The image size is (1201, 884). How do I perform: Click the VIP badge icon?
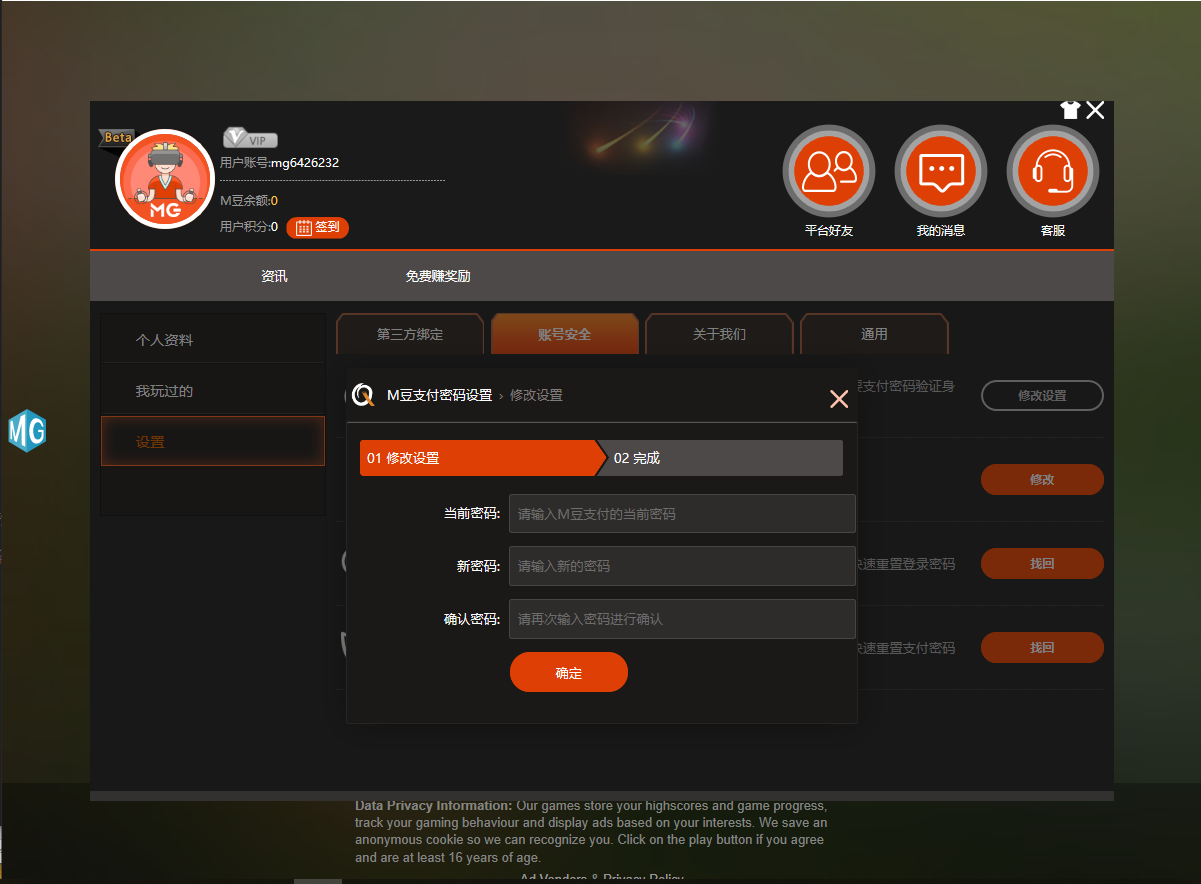250,139
